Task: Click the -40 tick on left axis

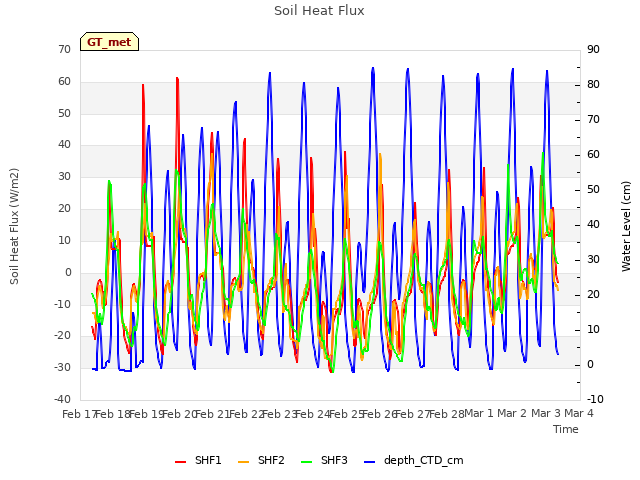Action: [x=62, y=399]
